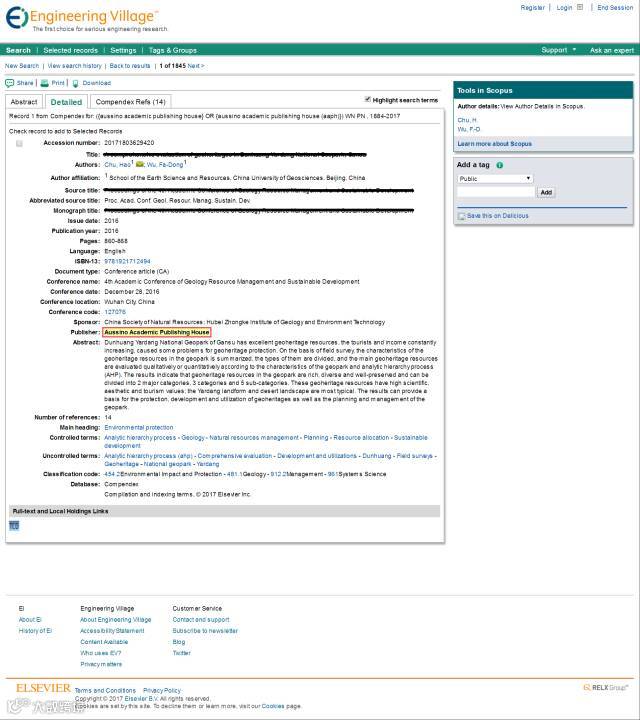Screen dimensions: 640x720
Task: Click Save this on Delicious
Action: tap(498, 216)
